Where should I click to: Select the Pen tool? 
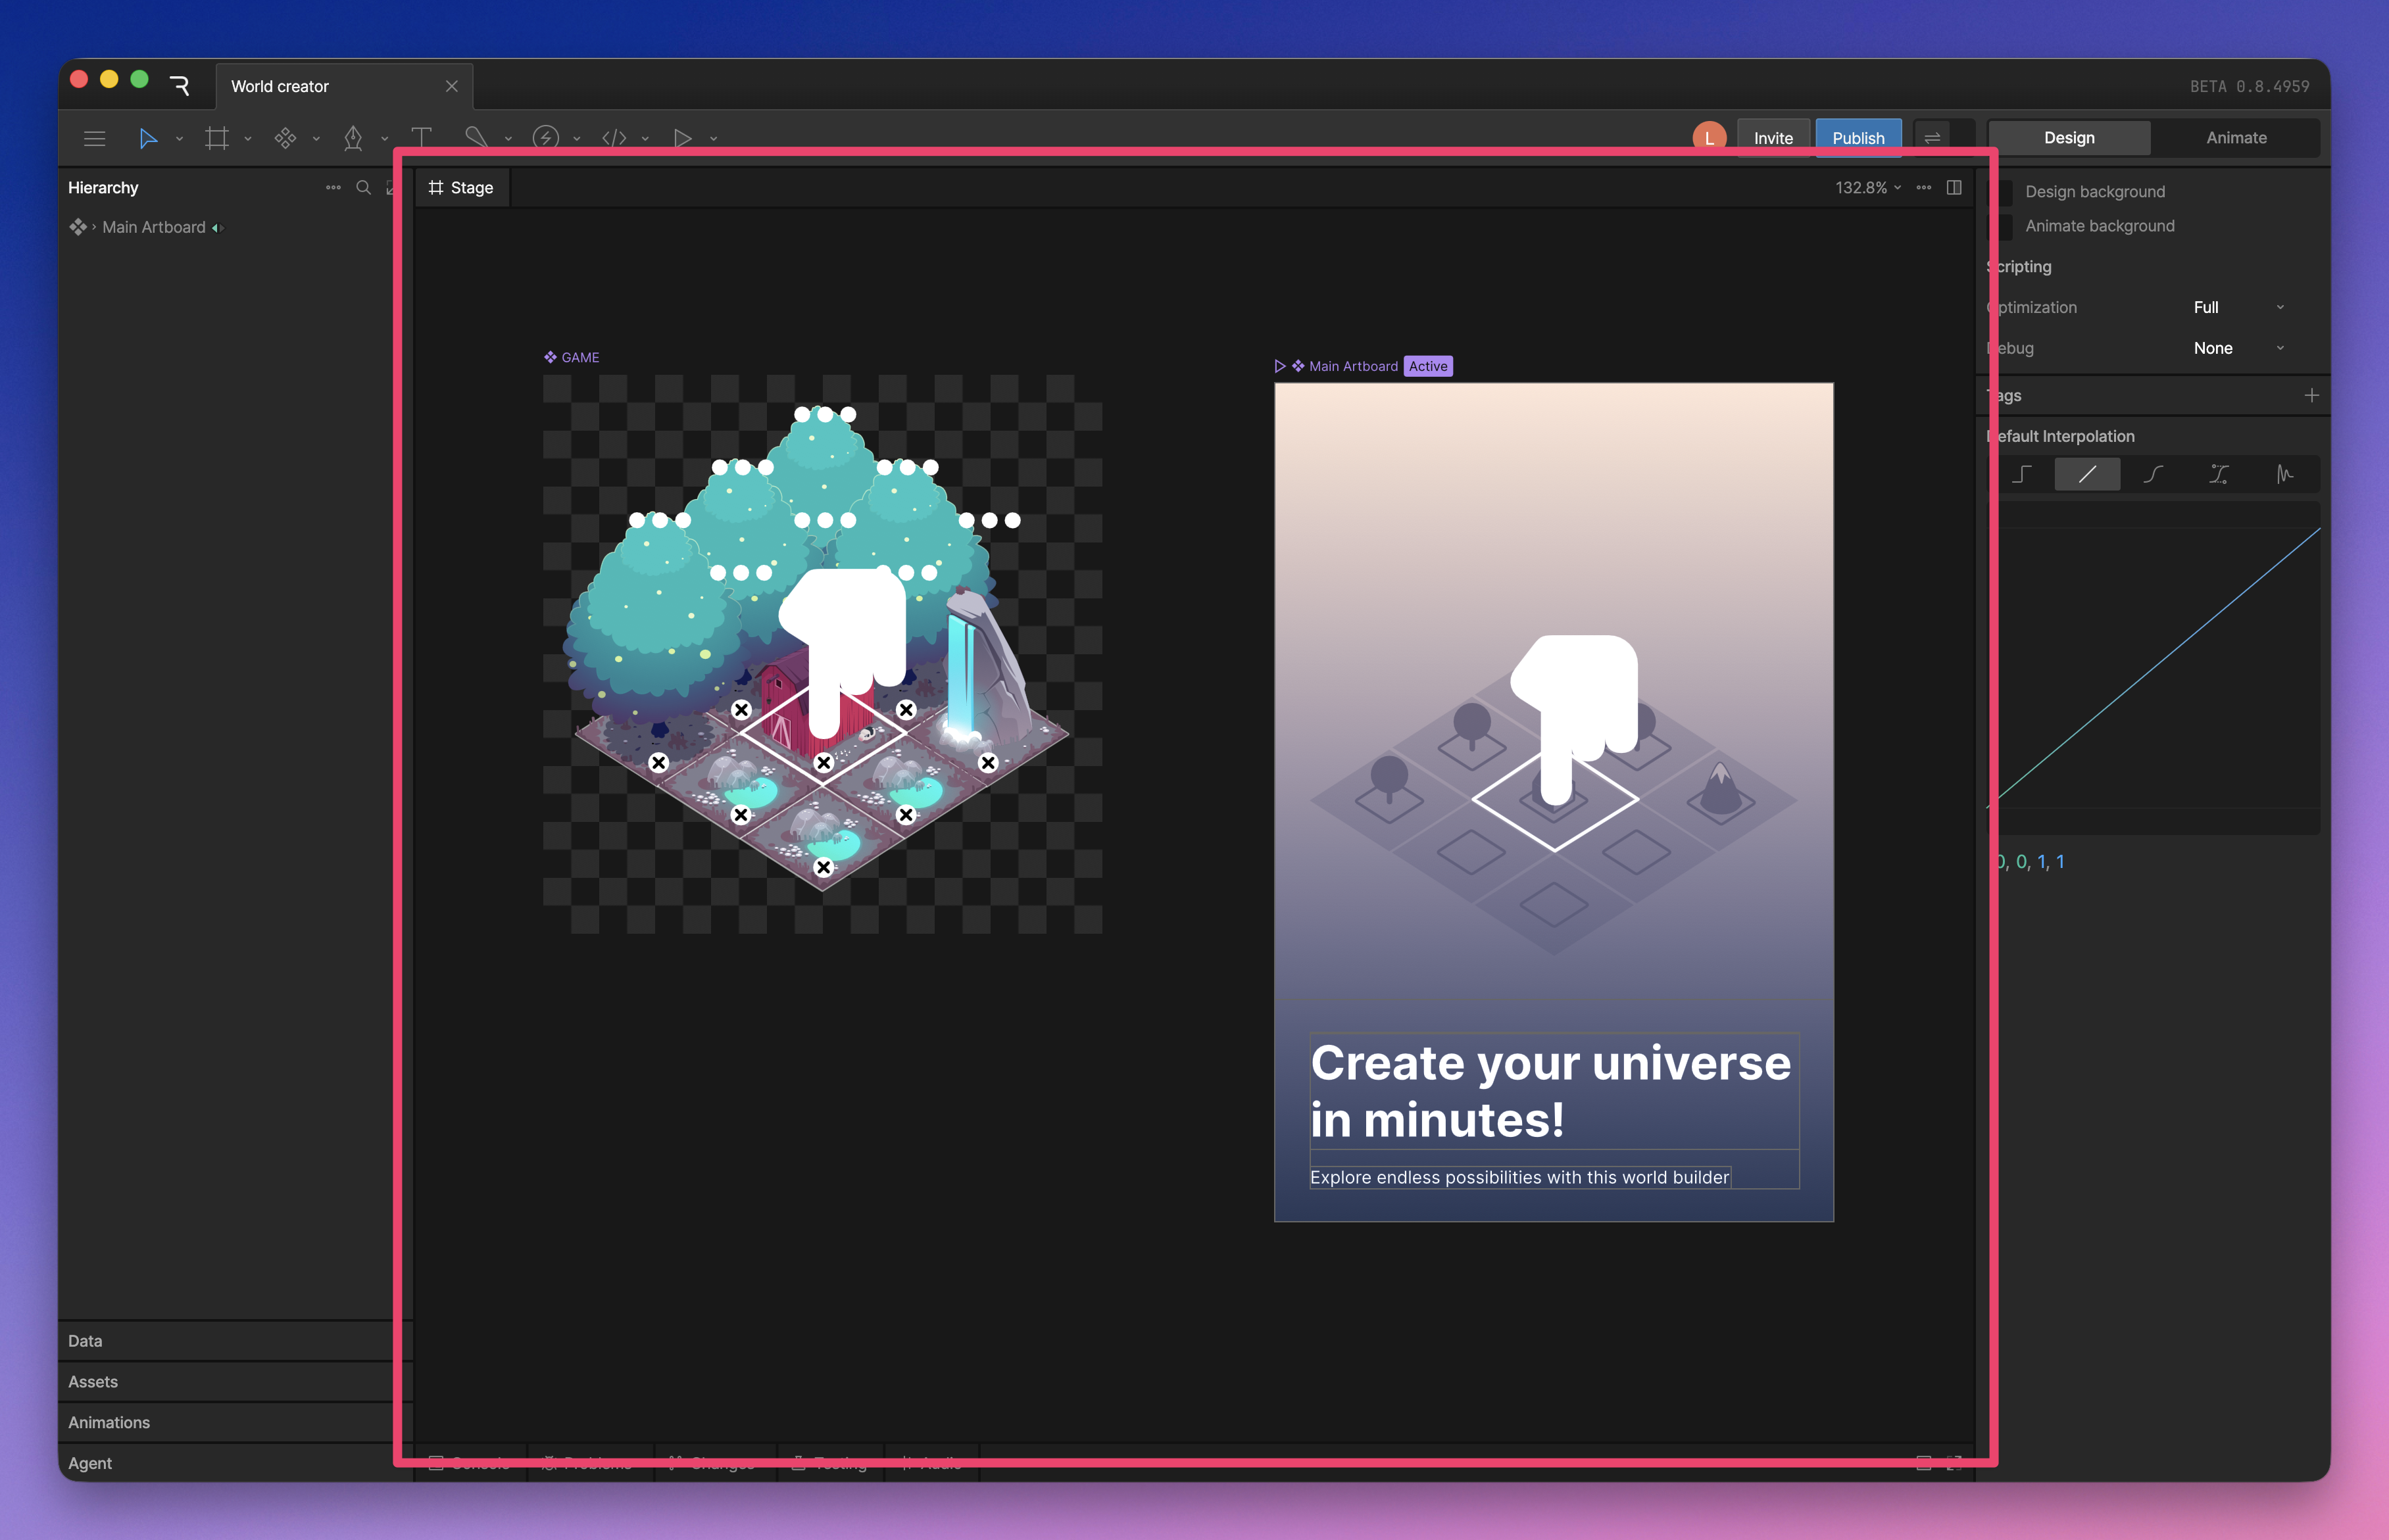tap(353, 138)
